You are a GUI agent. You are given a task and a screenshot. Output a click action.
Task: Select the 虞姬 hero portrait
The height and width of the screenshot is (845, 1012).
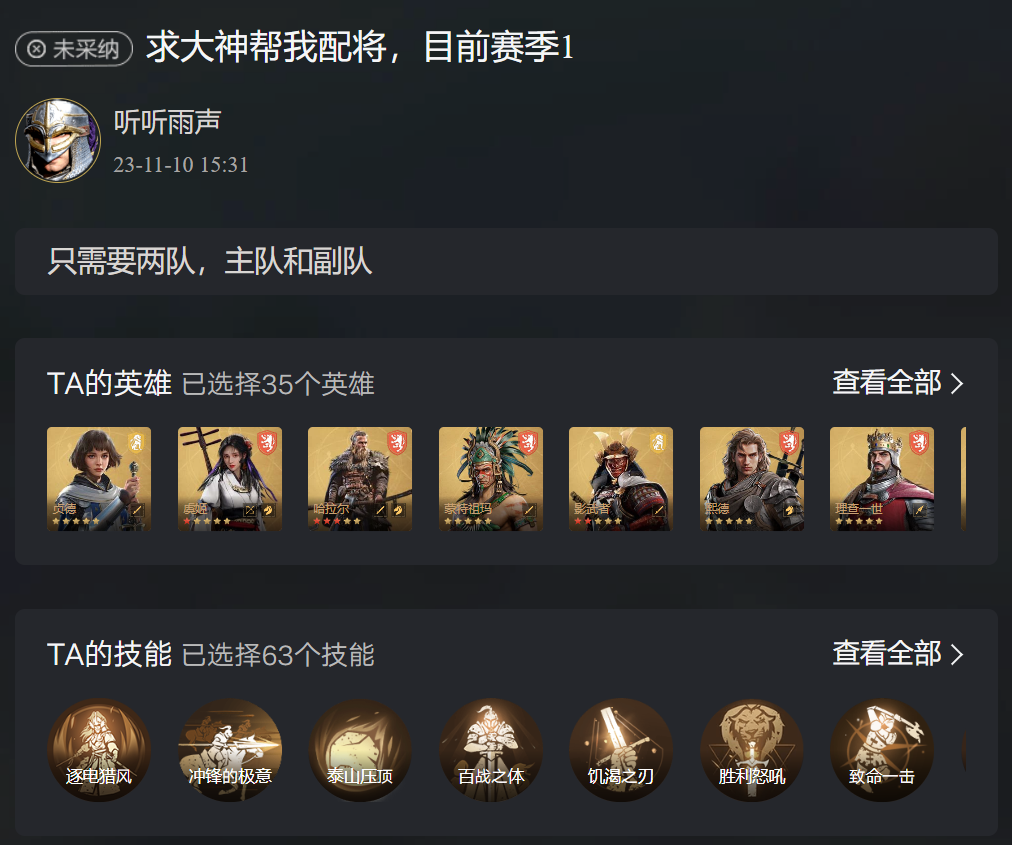coord(230,479)
